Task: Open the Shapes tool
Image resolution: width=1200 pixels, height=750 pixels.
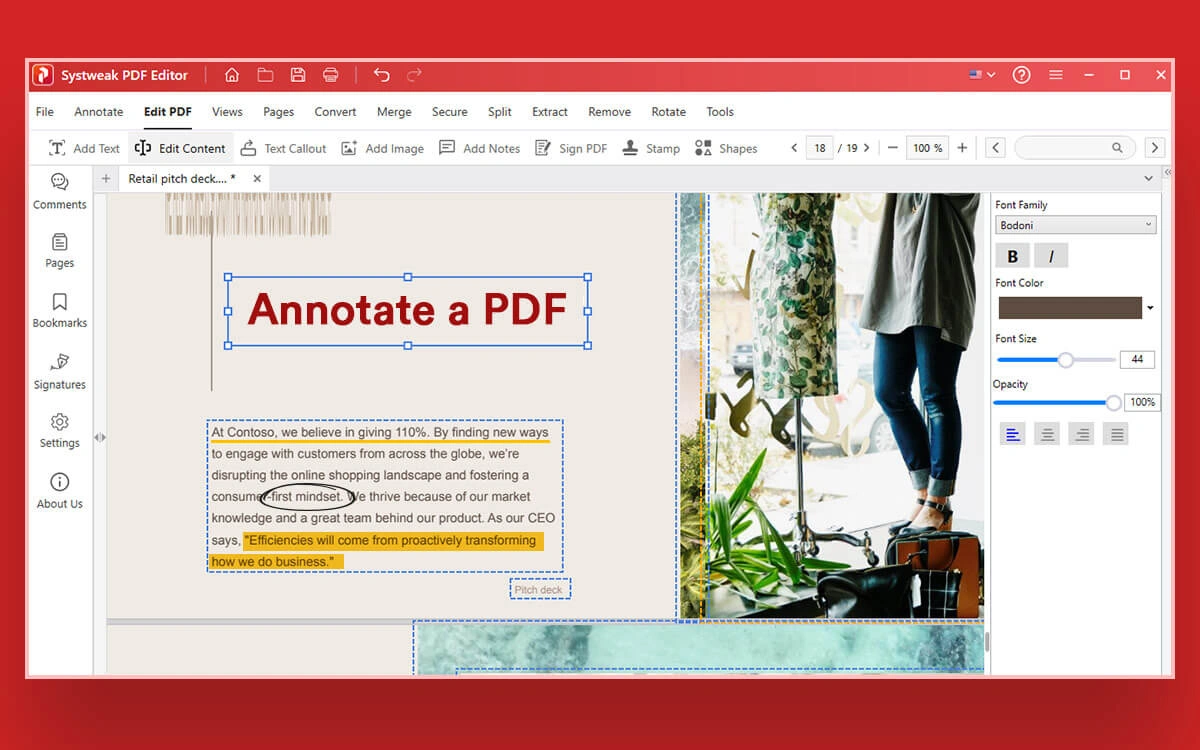Action: pos(726,148)
